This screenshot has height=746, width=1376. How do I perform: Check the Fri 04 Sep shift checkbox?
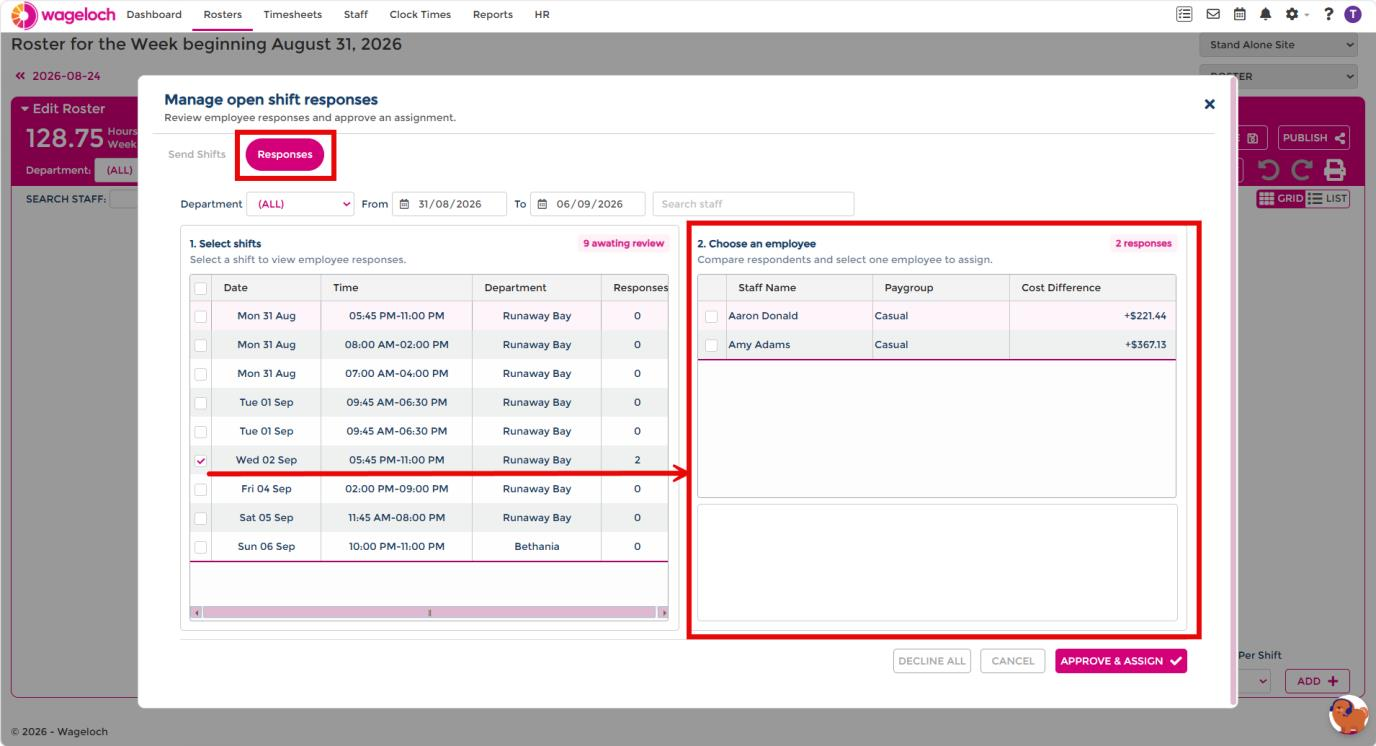pyautogui.click(x=201, y=489)
